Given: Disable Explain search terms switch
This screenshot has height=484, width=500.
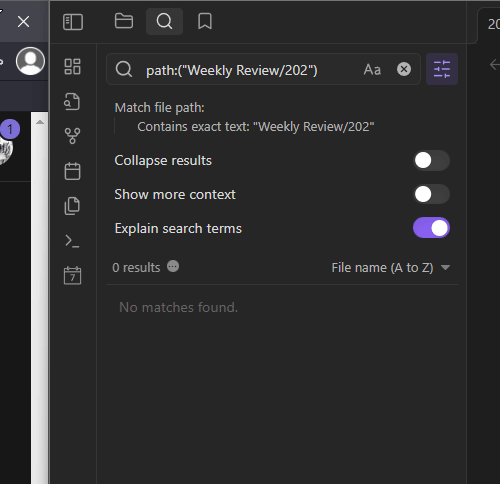Looking at the screenshot, I should (431, 228).
